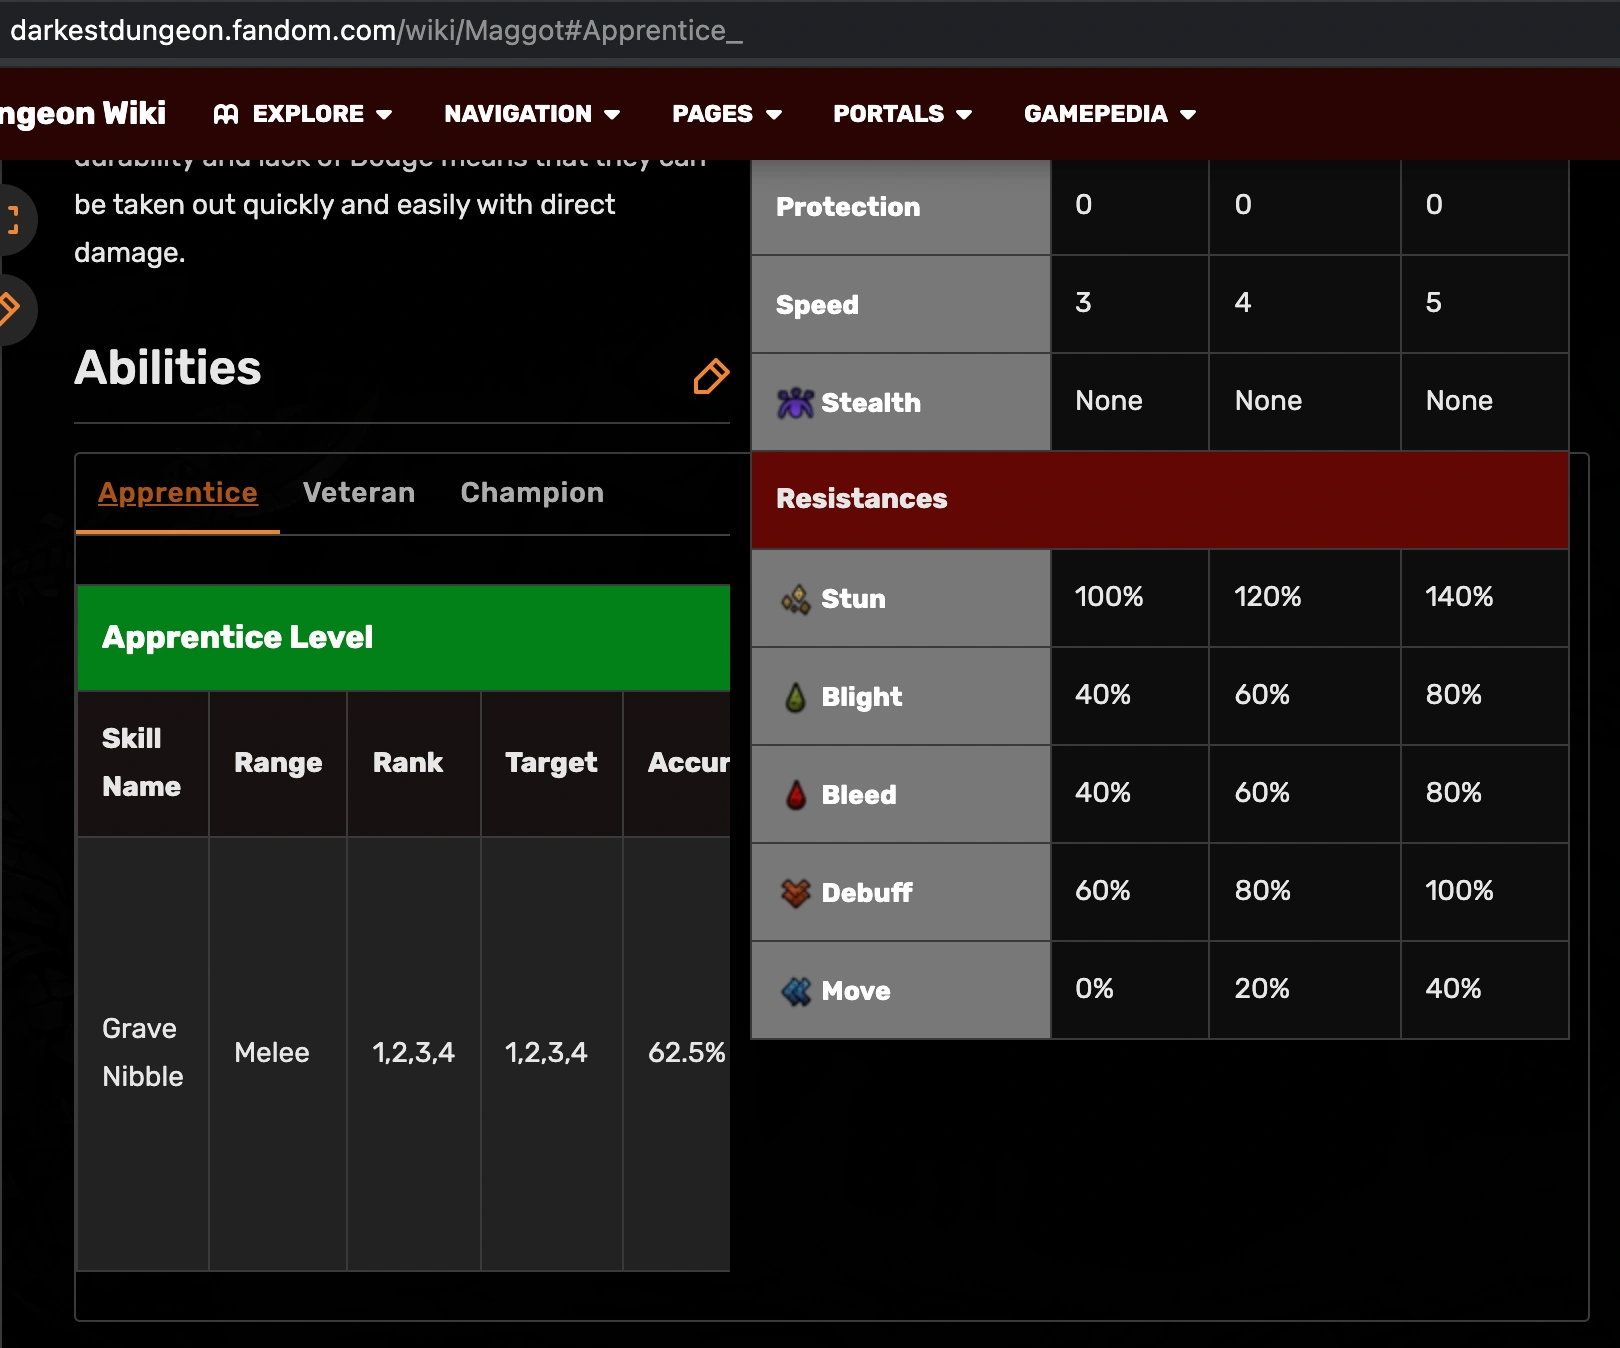Select the Apprentice tab
The image size is (1620, 1348).
point(178,493)
